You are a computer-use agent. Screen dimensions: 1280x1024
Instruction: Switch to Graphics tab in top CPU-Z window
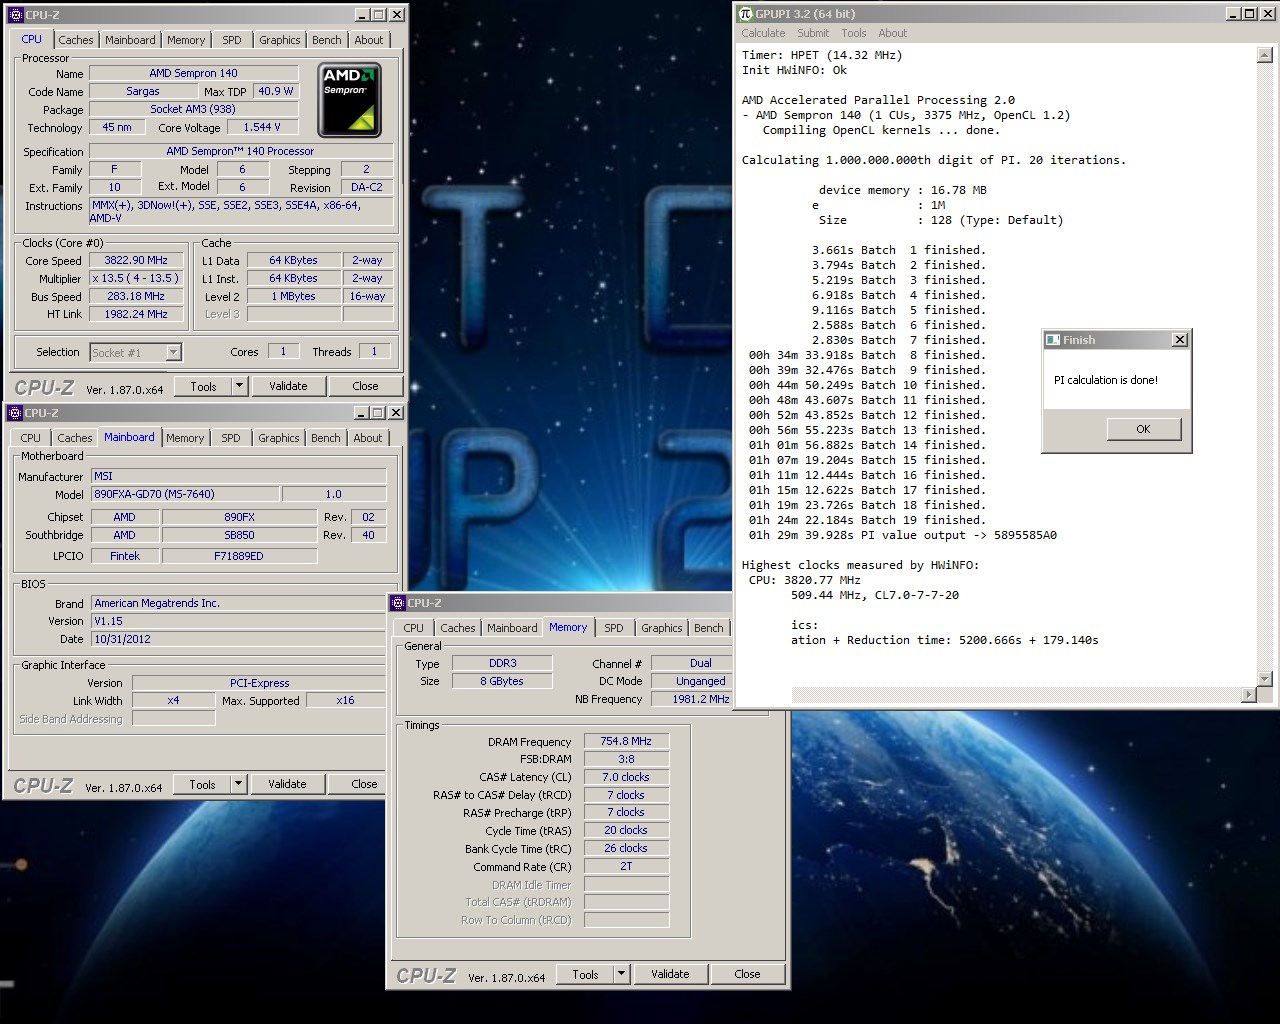(280, 40)
